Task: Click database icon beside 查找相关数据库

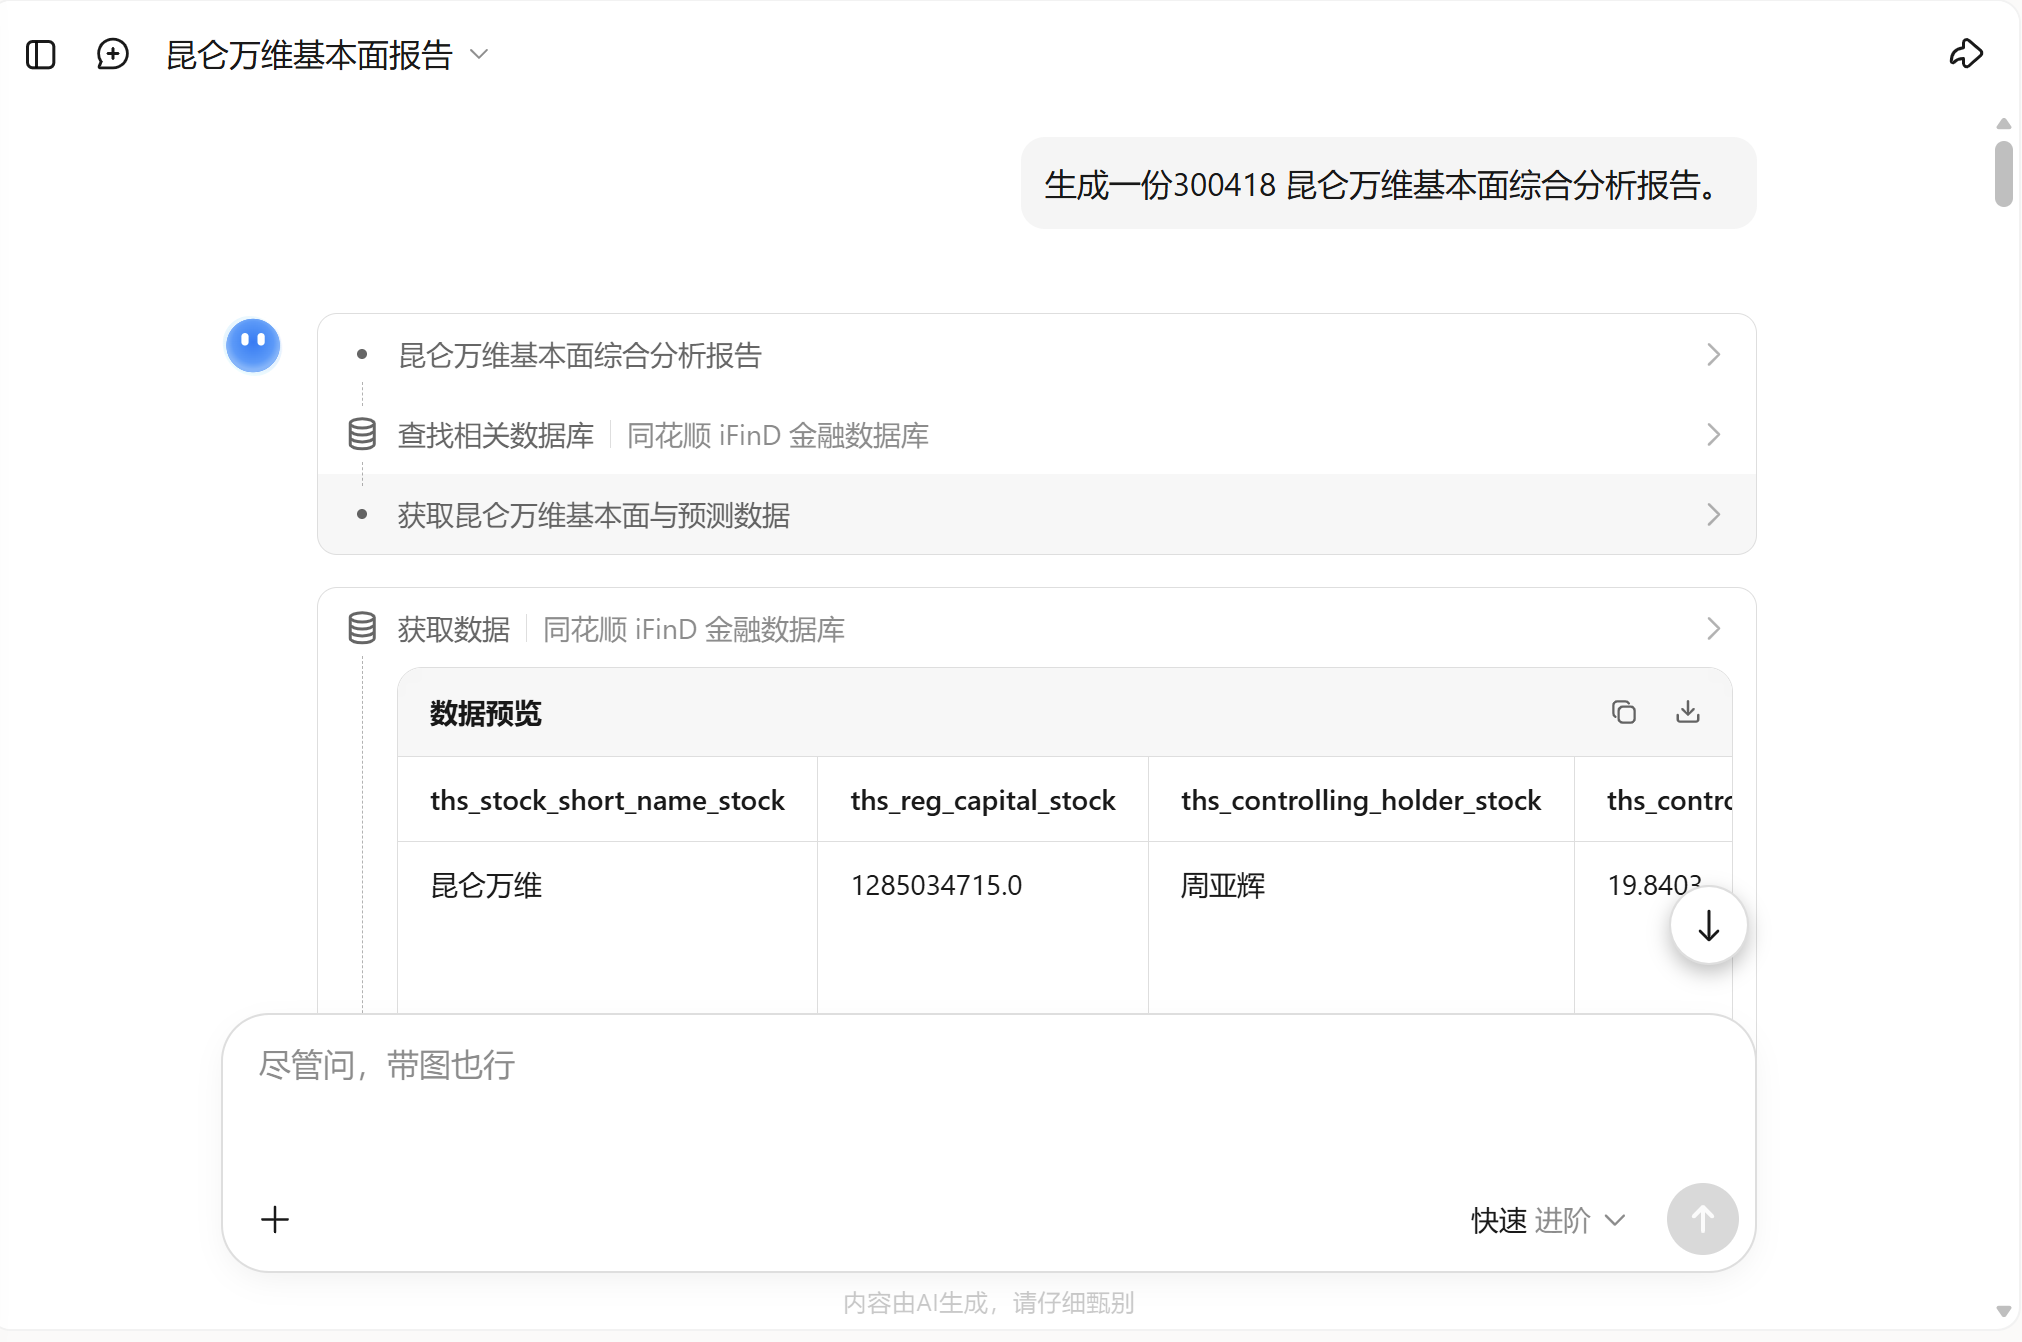Action: tap(362, 434)
